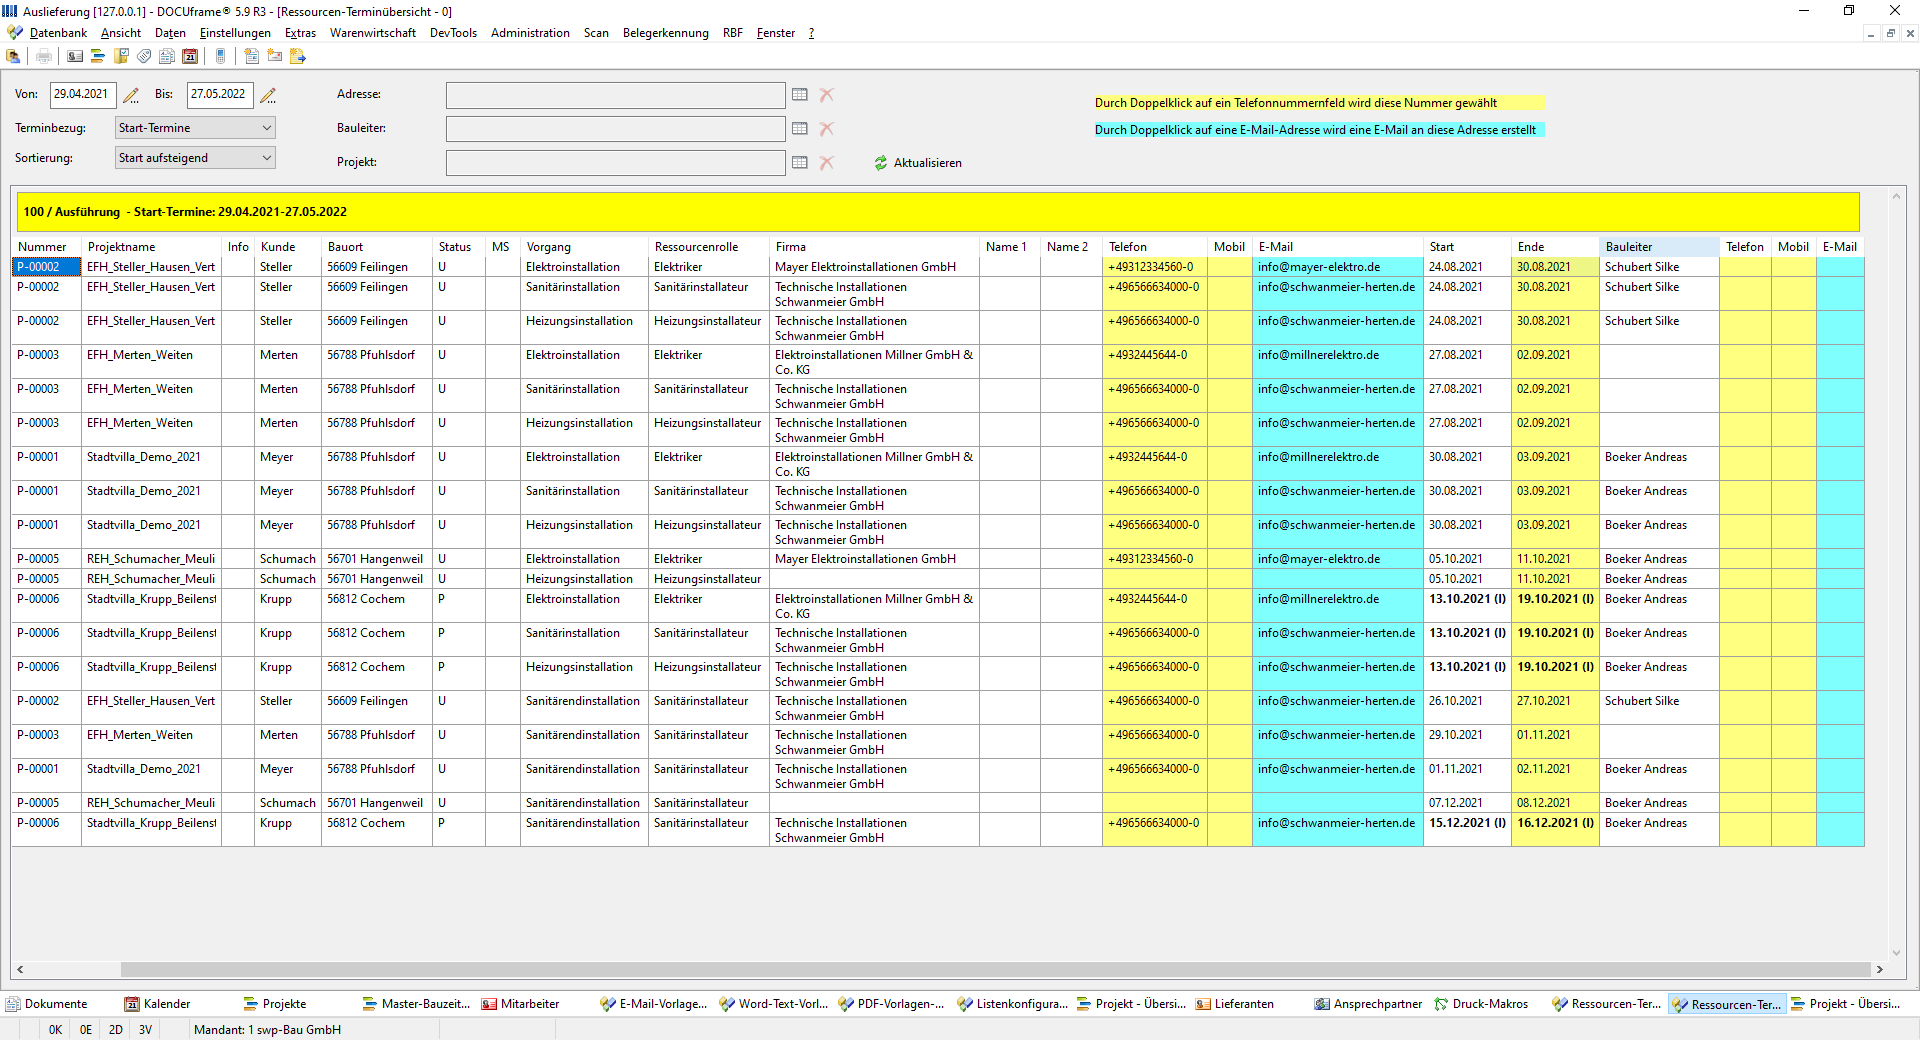This screenshot has height=1040, width=1920.
Task: Open date picker pencil next to Bis
Action: [x=268, y=95]
